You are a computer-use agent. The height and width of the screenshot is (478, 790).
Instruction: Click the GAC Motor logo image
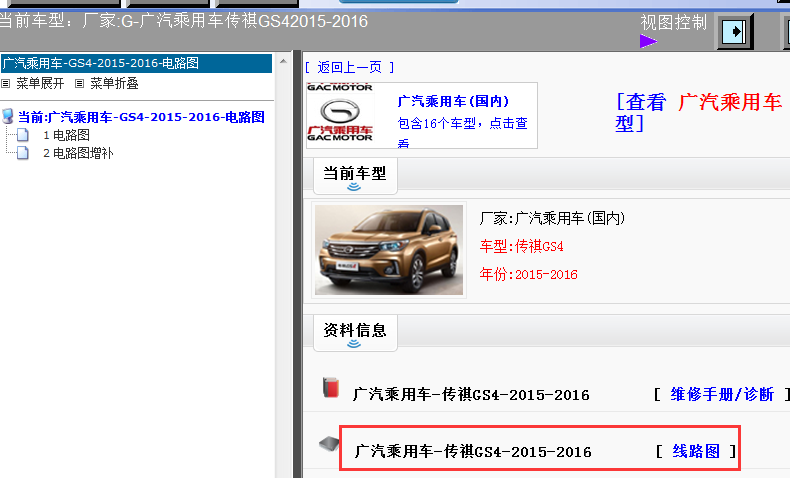click(x=340, y=113)
